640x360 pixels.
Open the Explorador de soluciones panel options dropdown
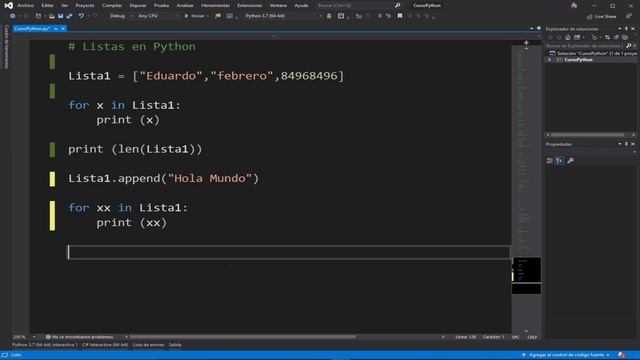click(x=620, y=29)
